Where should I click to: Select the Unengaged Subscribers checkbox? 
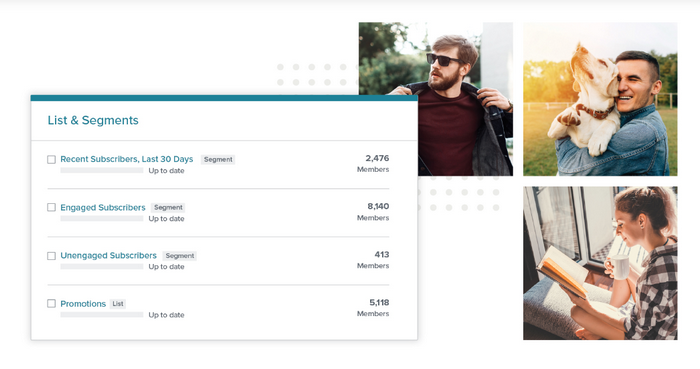51,256
